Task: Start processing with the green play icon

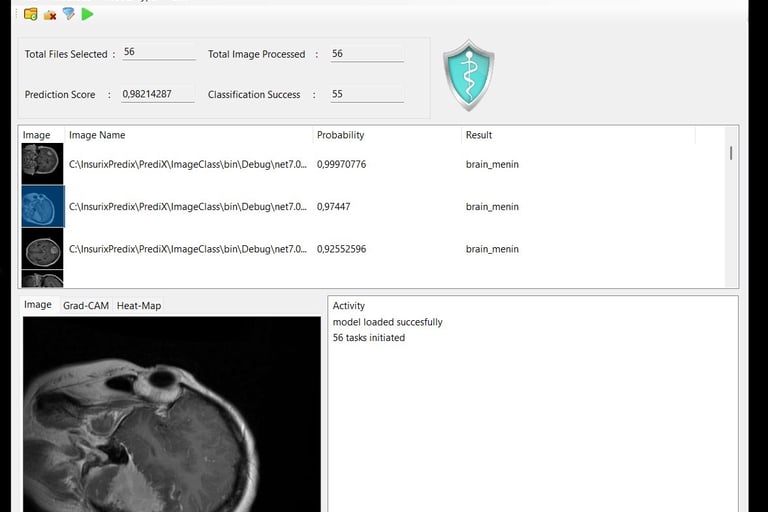Action: pos(87,14)
